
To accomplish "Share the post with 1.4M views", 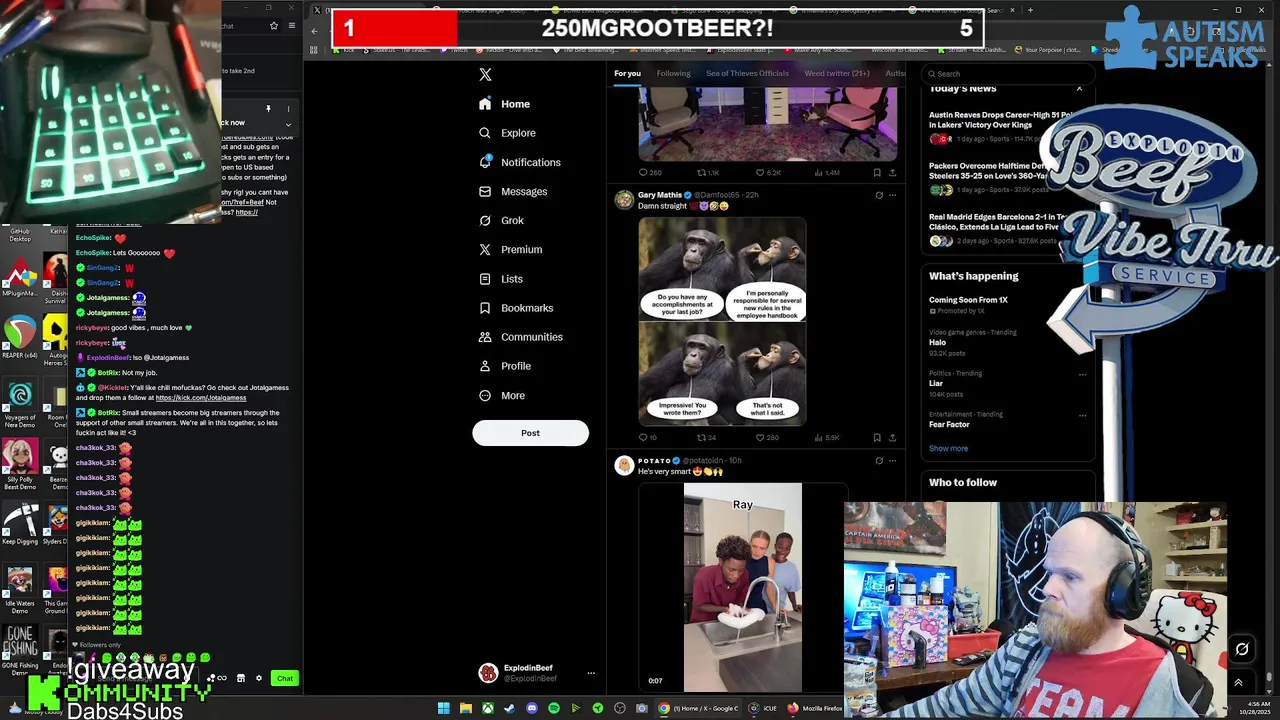I will tap(892, 172).
